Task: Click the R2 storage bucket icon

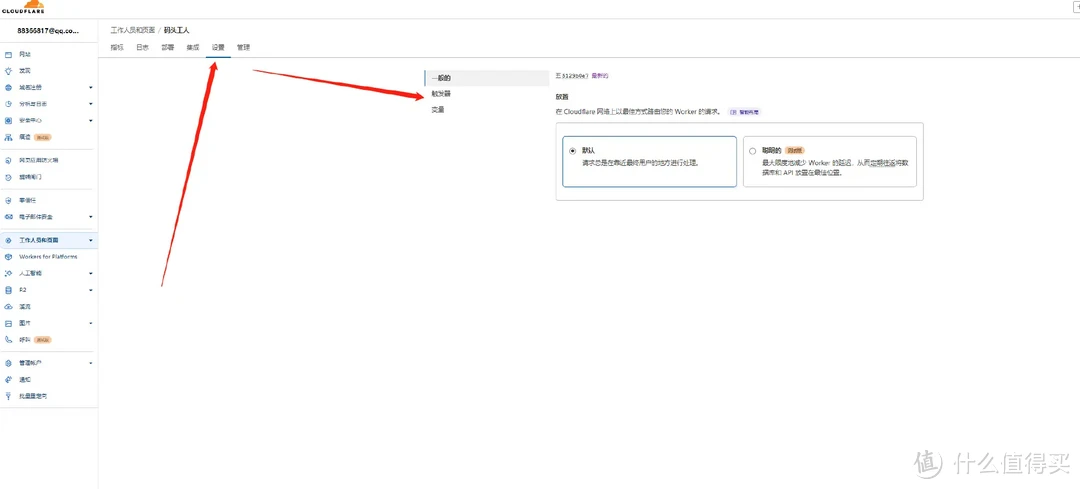Action: coord(9,290)
